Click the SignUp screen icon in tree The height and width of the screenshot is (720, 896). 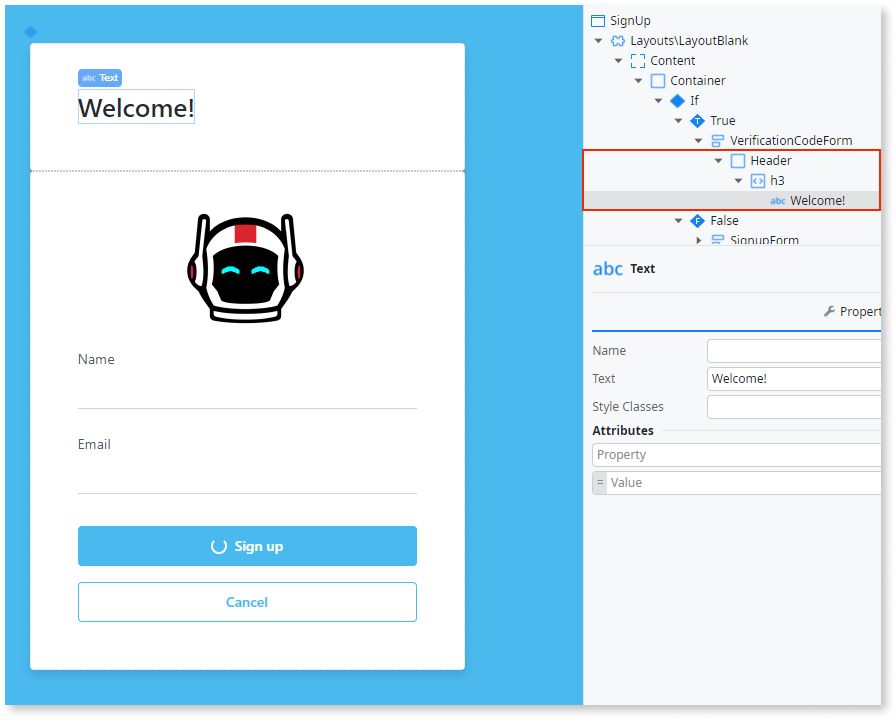point(598,20)
